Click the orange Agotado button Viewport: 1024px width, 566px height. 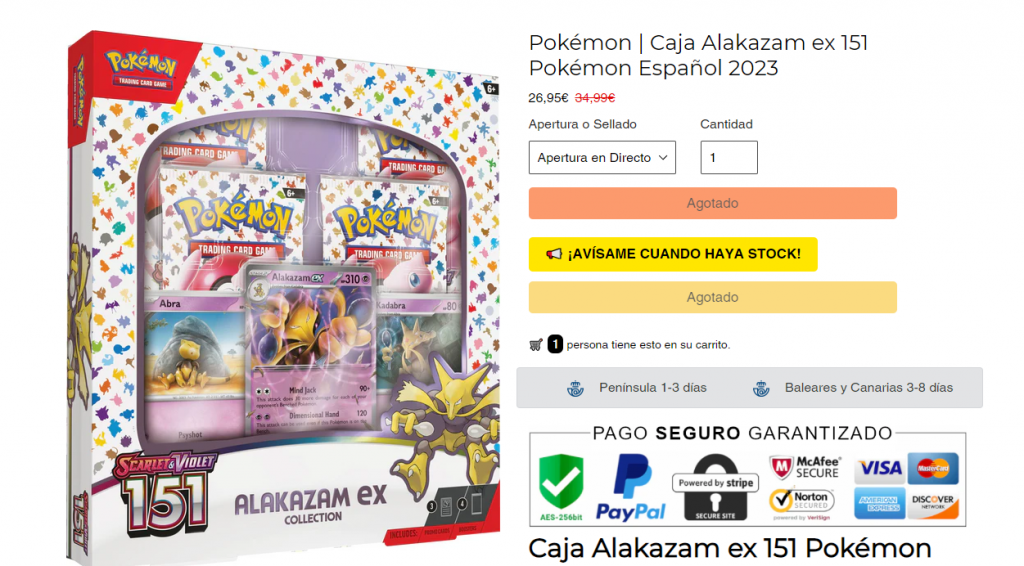coord(712,203)
